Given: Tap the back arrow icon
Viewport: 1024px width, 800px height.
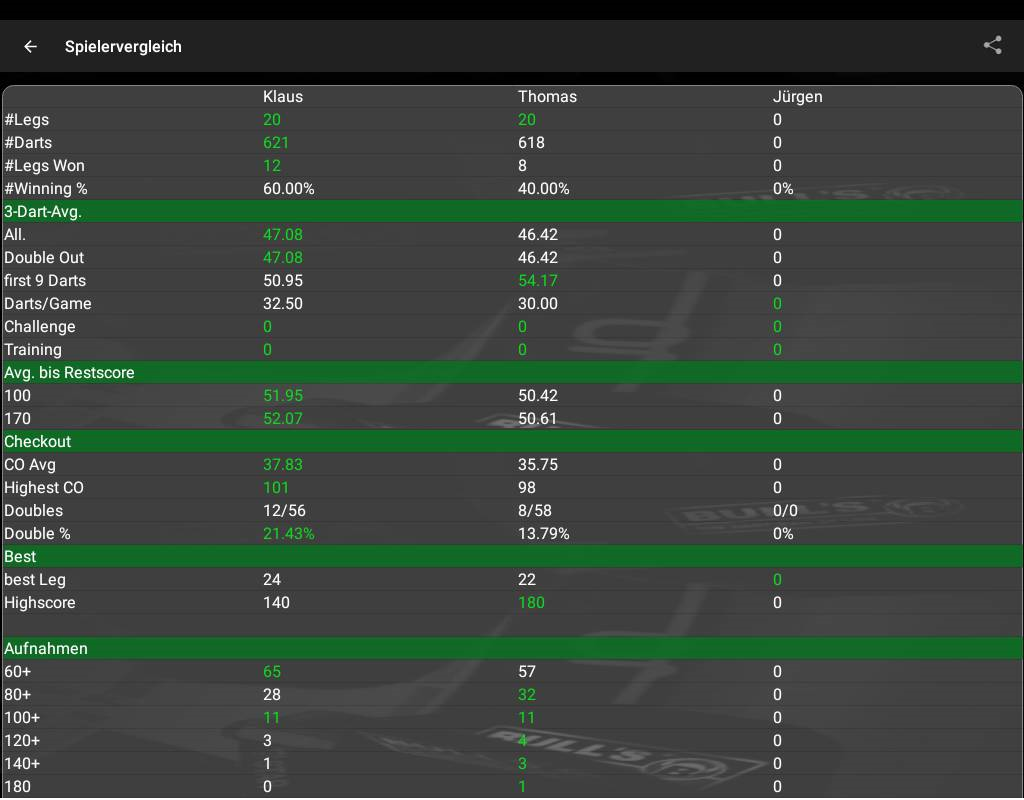Looking at the screenshot, I should (x=31, y=46).
